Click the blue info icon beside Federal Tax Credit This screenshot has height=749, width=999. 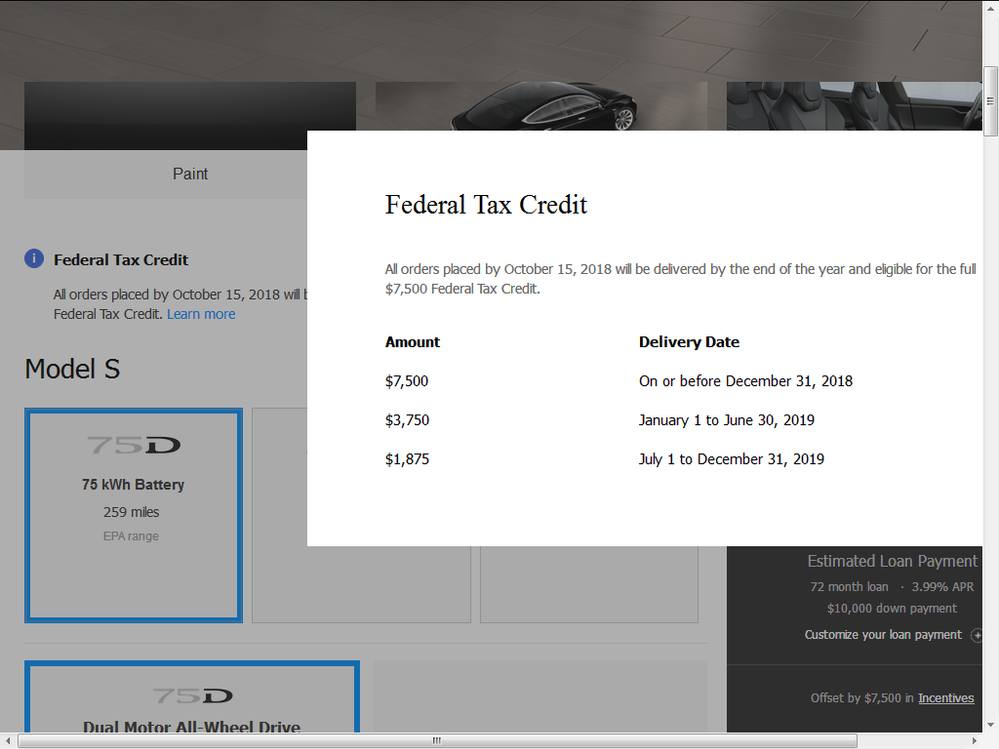coord(34,259)
